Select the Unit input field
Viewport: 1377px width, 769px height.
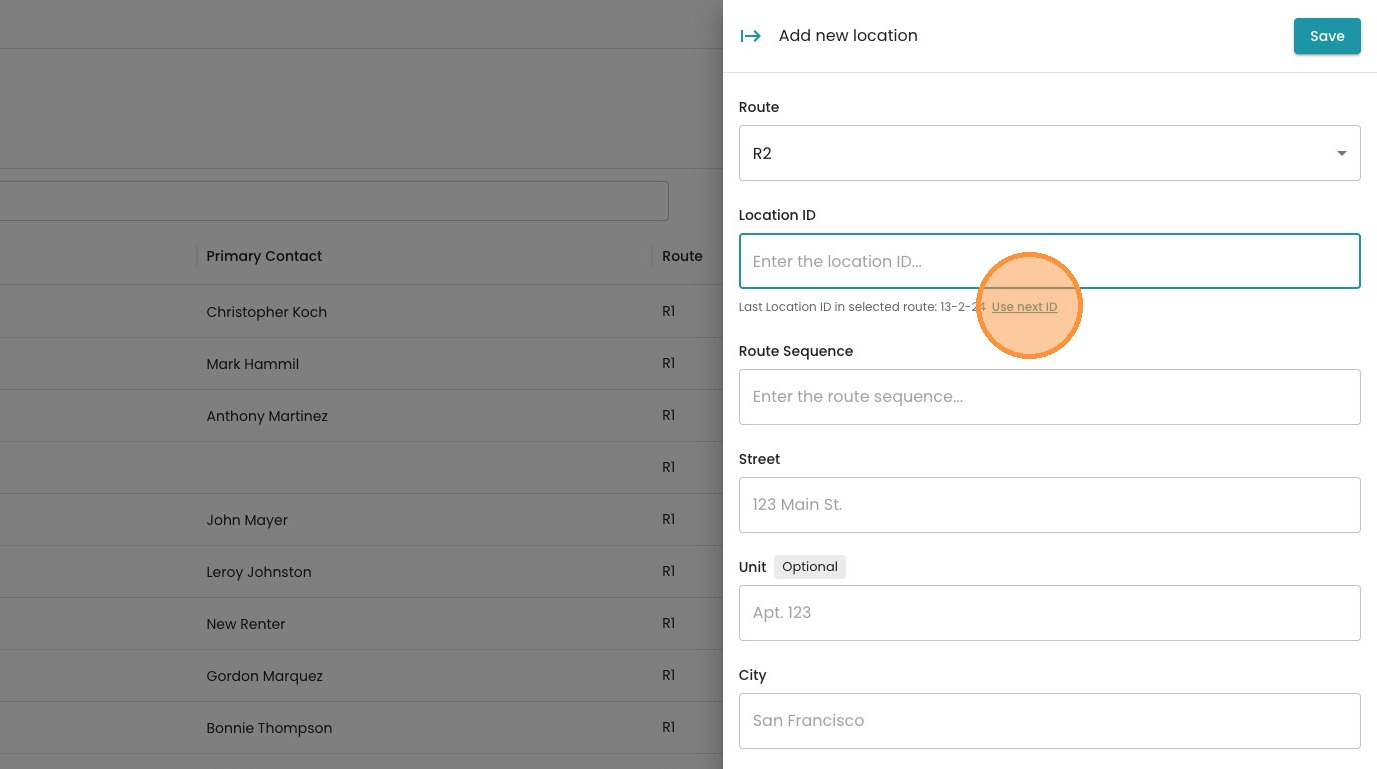pyautogui.click(x=1049, y=613)
